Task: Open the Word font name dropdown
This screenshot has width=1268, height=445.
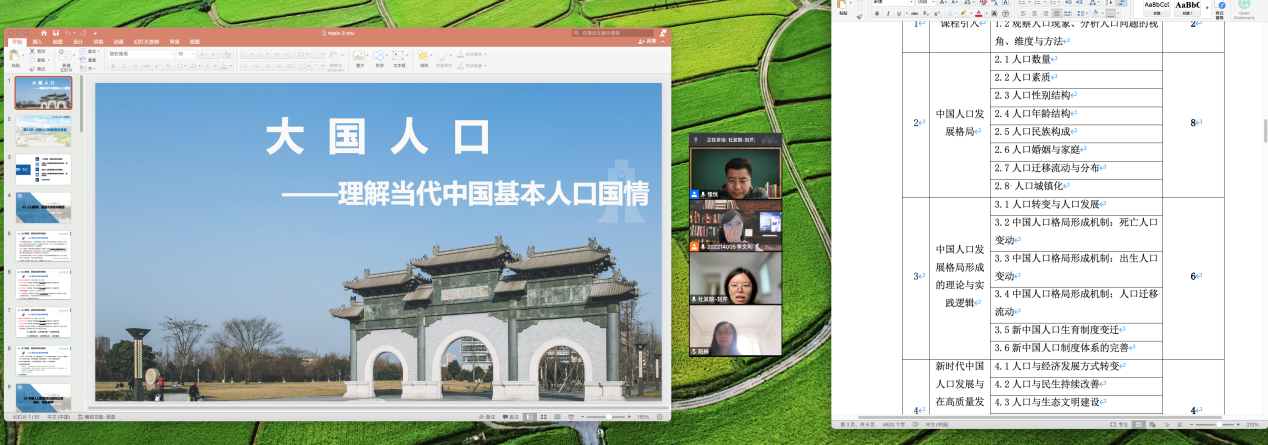Action: point(911,2)
